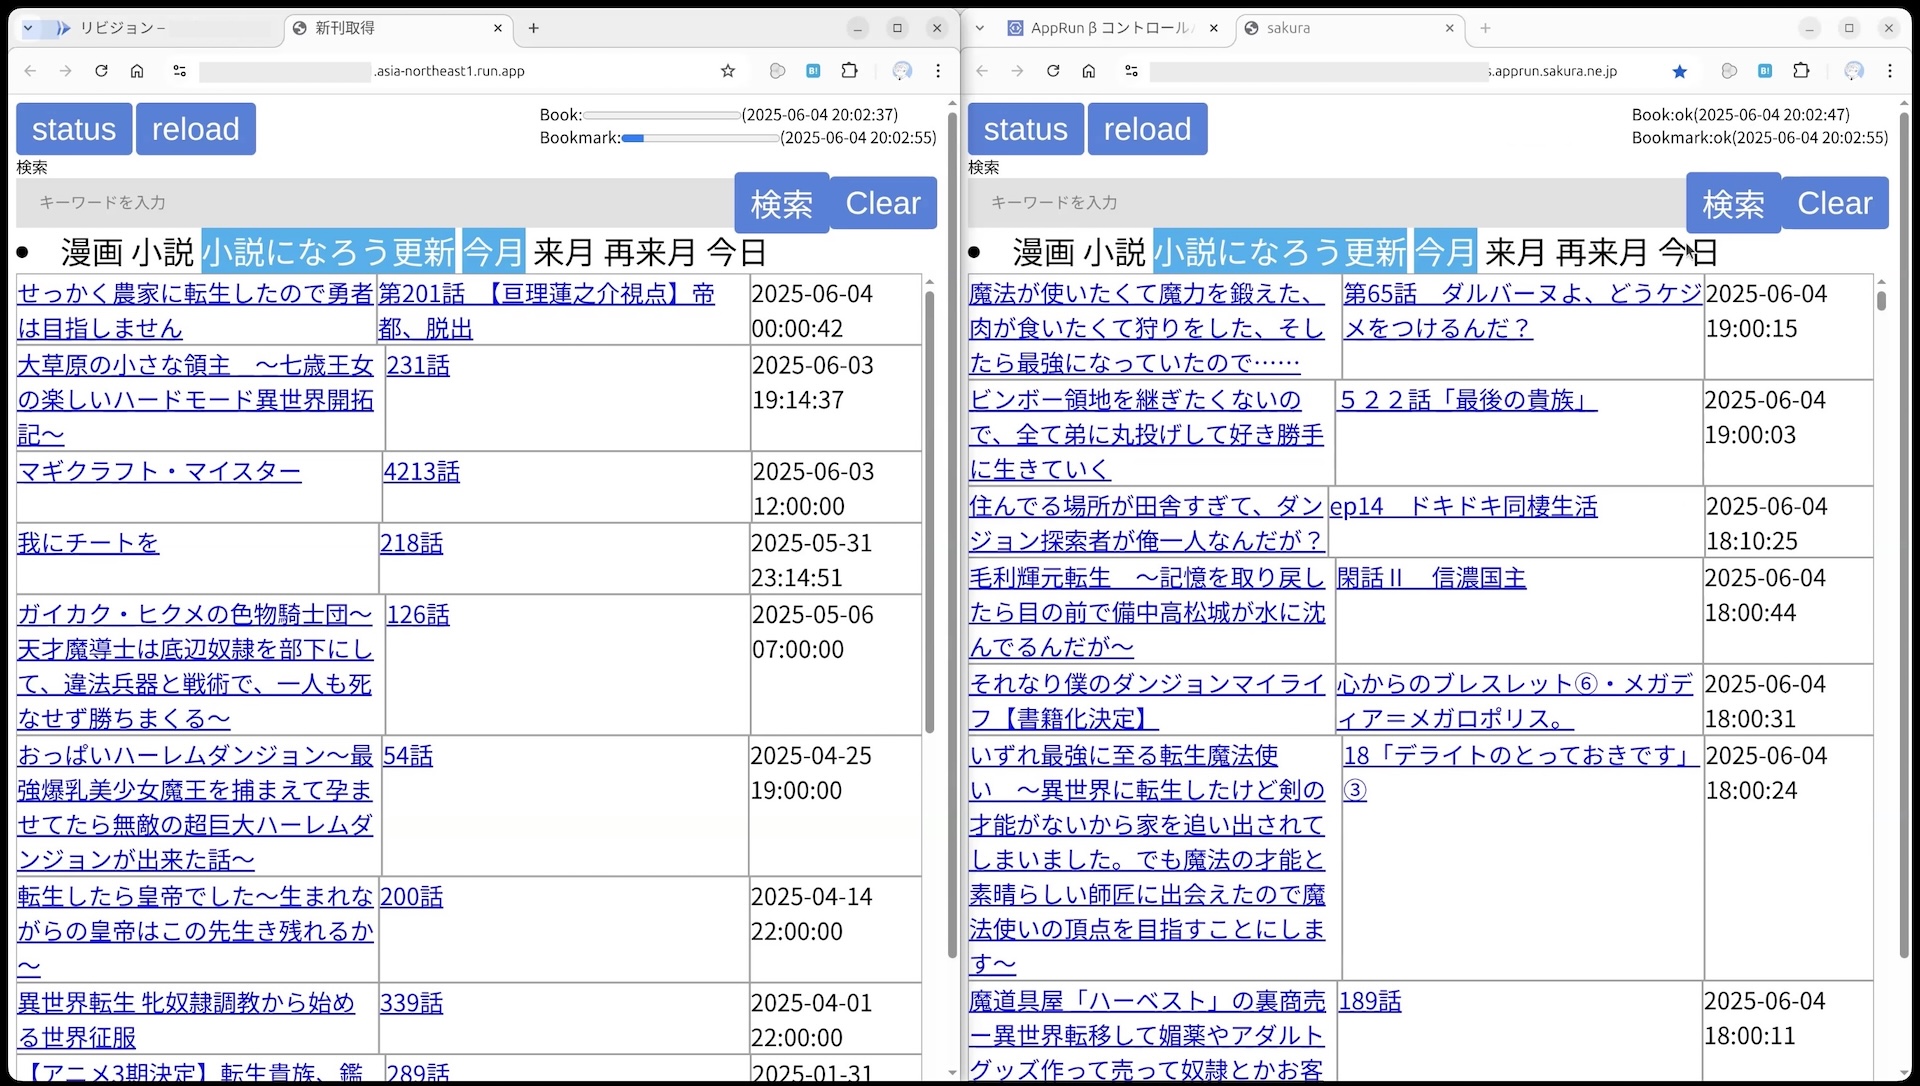Click 検索 button in right page

pyautogui.click(x=1734, y=203)
